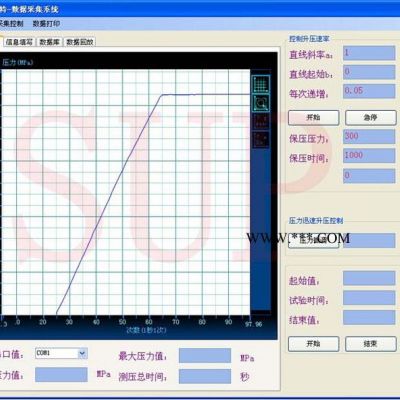400x400 pixels.
Task: Click the 保压压力 field showing 300
Action: (369, 137)
